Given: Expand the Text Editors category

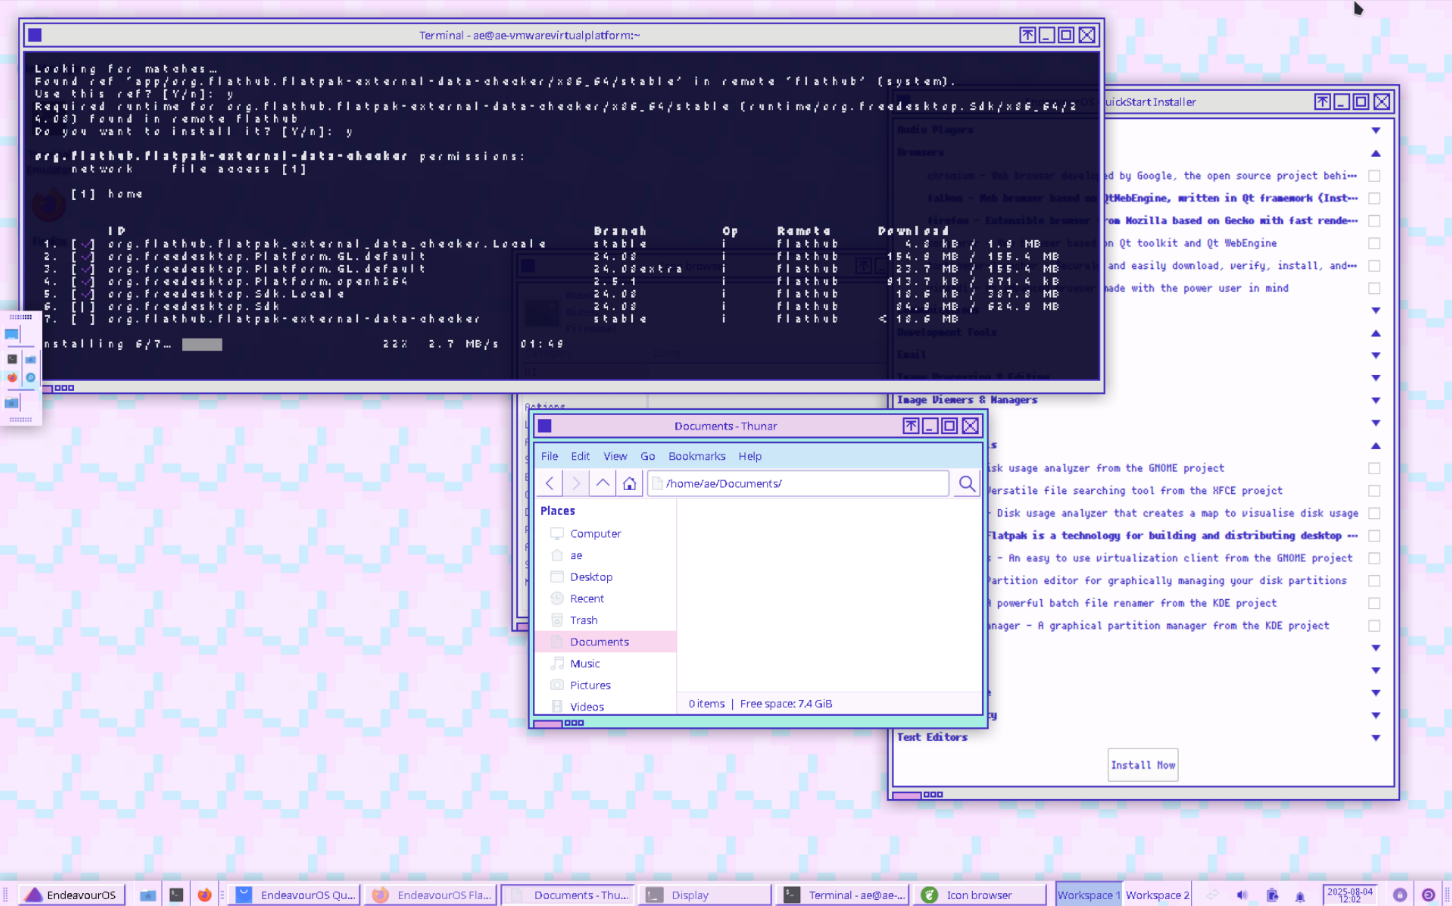Looking at the screenshot, I should pos(1376,738).
